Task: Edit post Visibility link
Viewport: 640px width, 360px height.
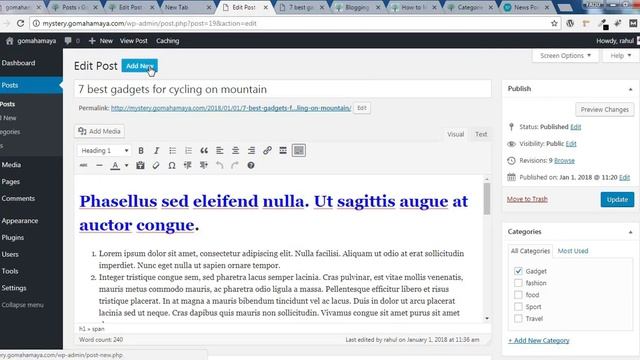Action: 571,144
